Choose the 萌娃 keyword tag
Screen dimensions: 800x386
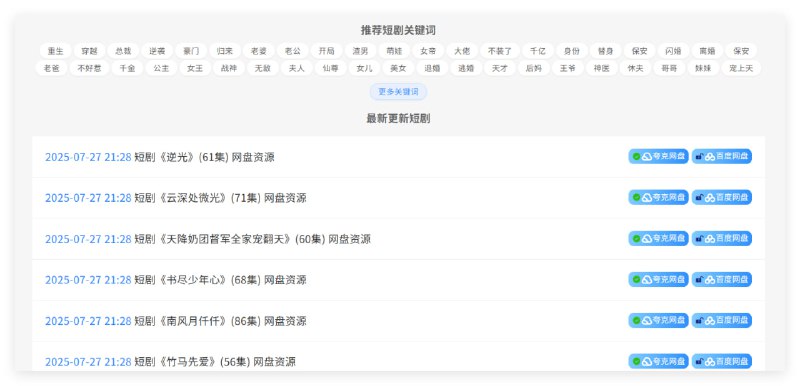click(x=394, y=51)
